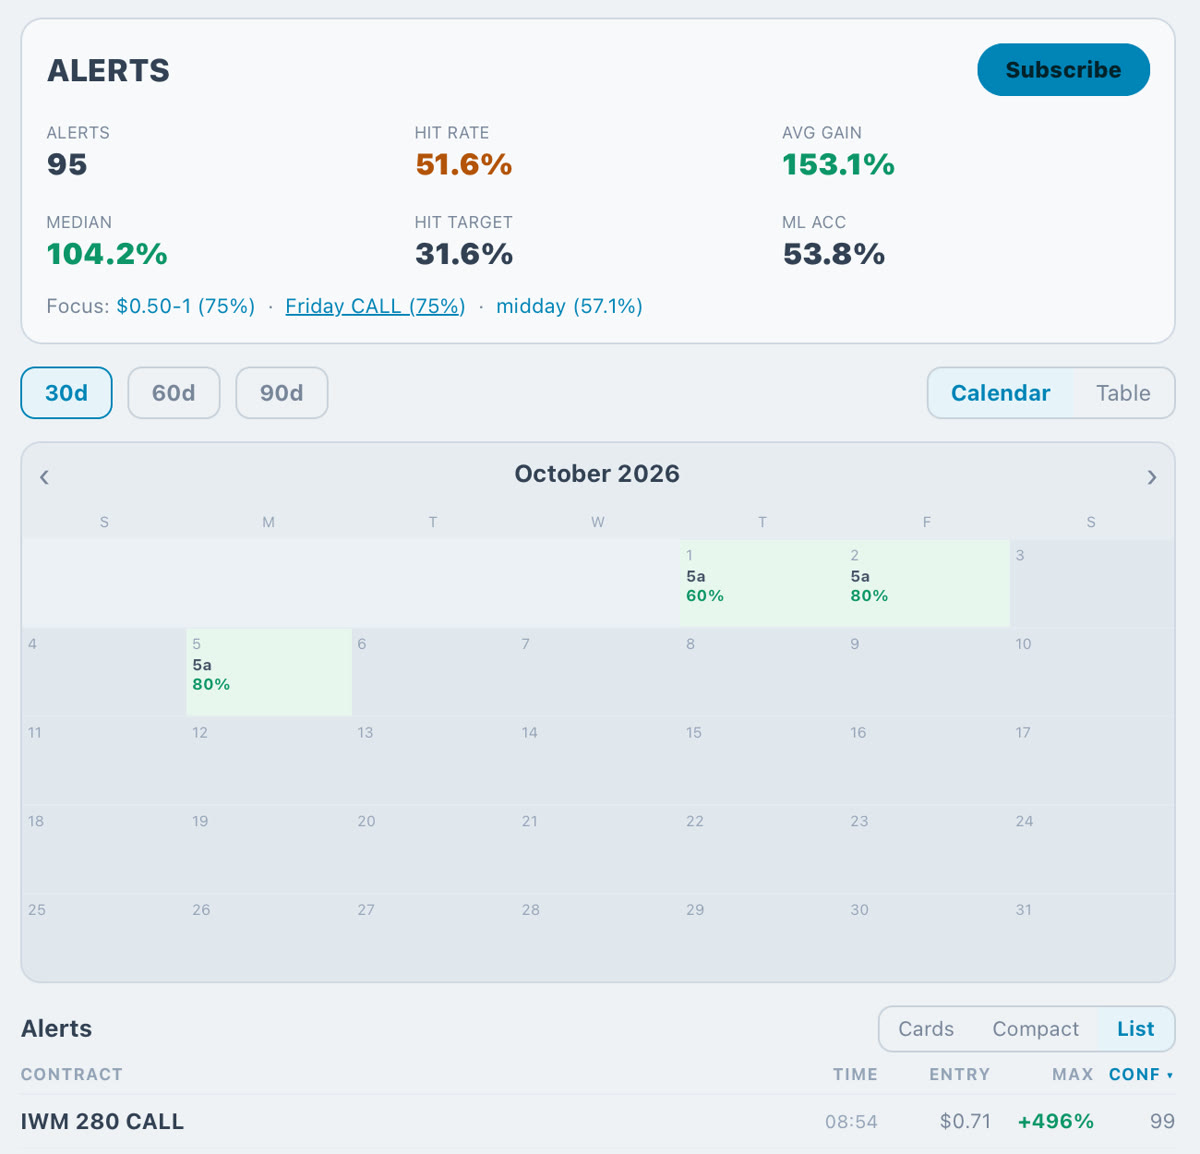The height and width of the screenshot is (1154, 1200).
Task: Select the IWM 280 CALL alert row
Action: [598, 1122]
